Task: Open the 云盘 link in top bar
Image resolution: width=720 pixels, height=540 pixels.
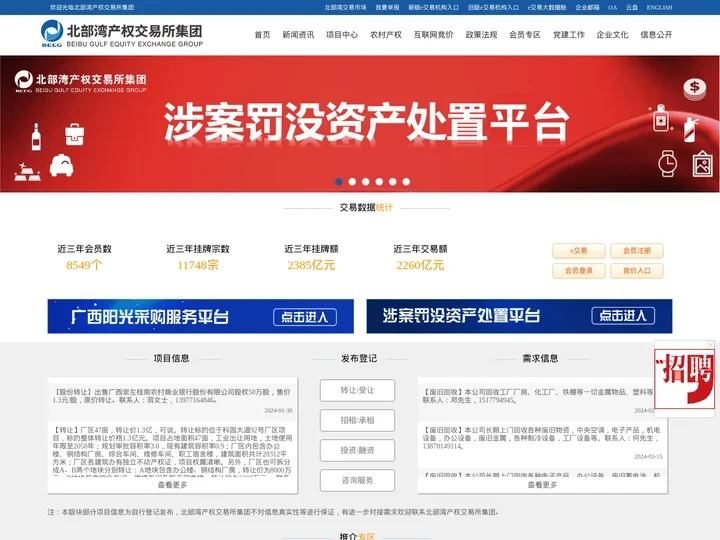Action: click(x=632, y=7)
